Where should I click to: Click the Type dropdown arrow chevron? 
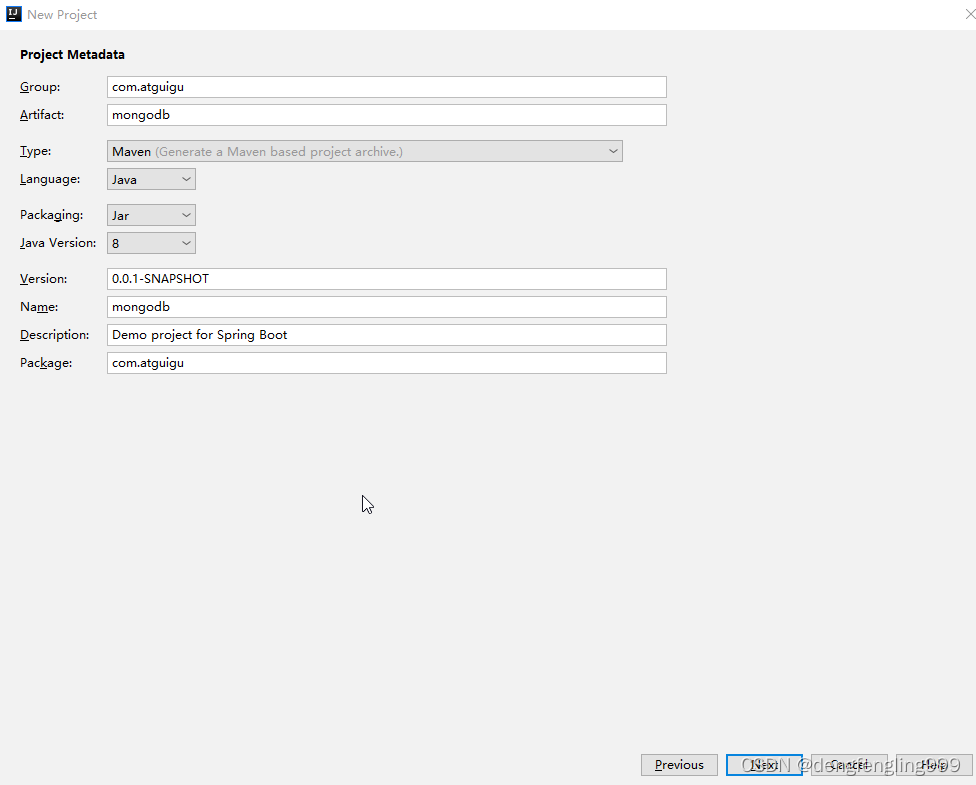(613, 151)
